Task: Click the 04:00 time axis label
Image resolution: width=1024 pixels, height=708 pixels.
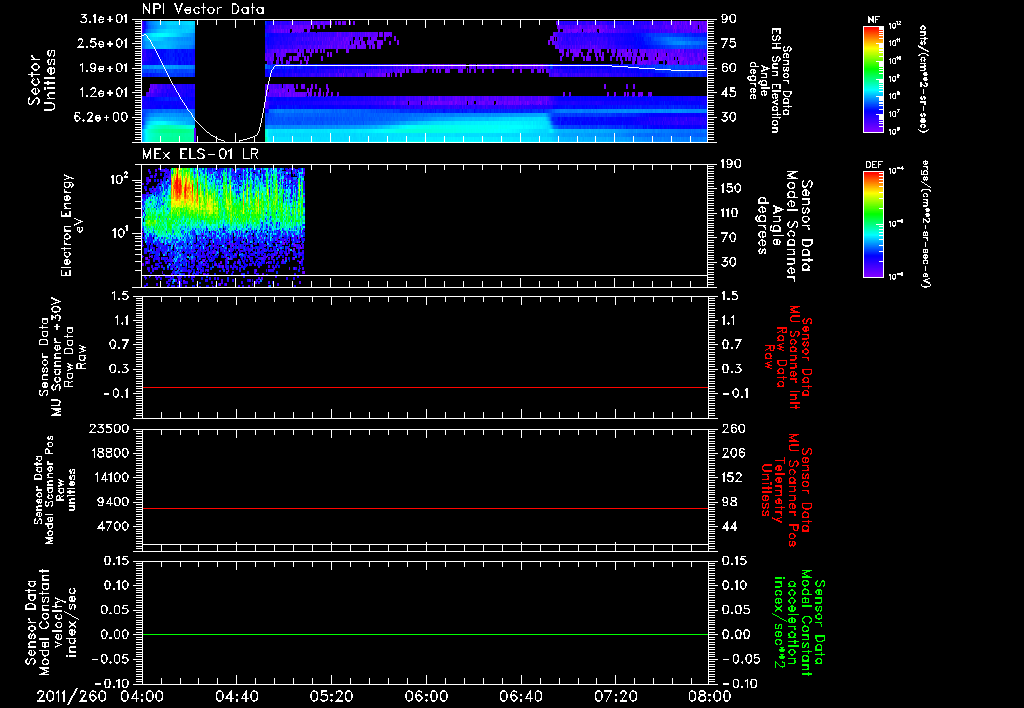Action: 142,696
